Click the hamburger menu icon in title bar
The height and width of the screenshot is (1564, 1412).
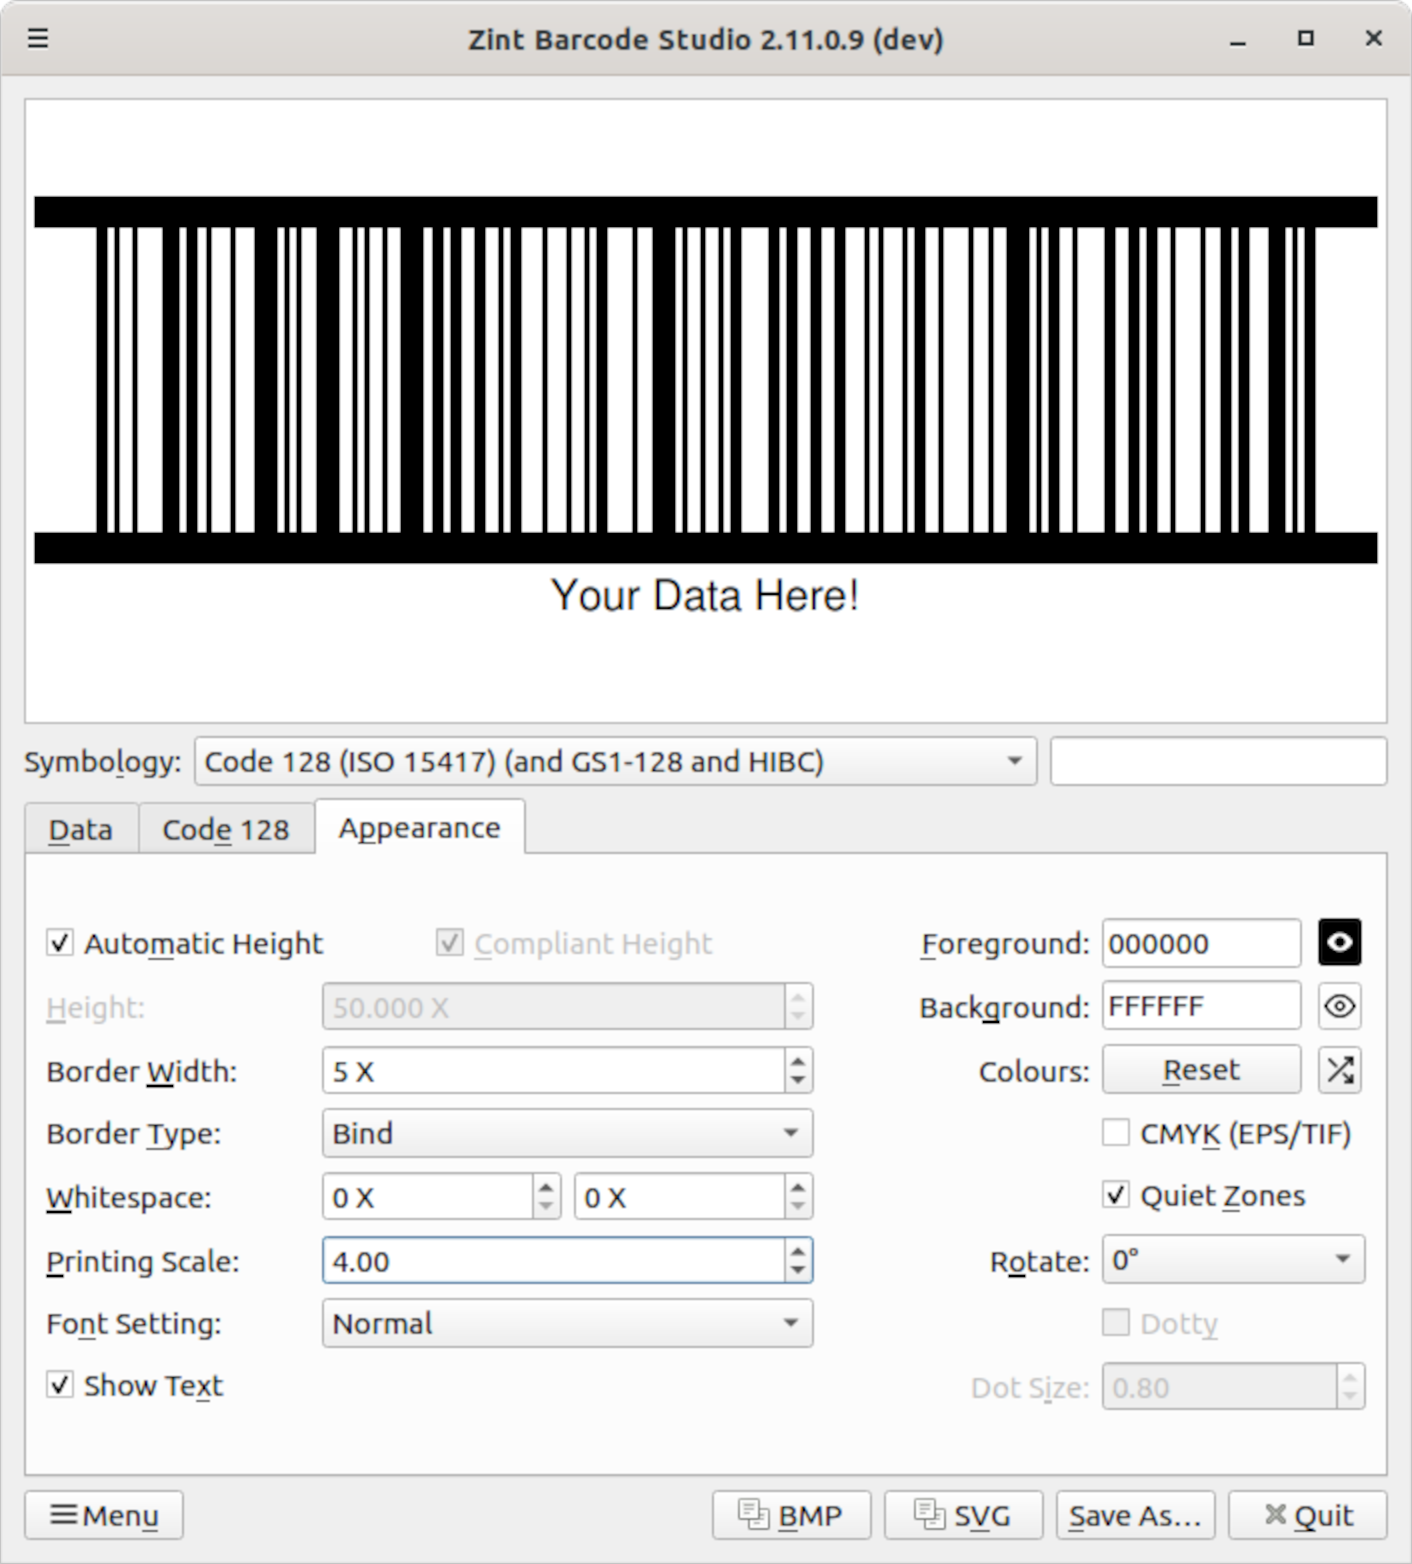[38, 39]
